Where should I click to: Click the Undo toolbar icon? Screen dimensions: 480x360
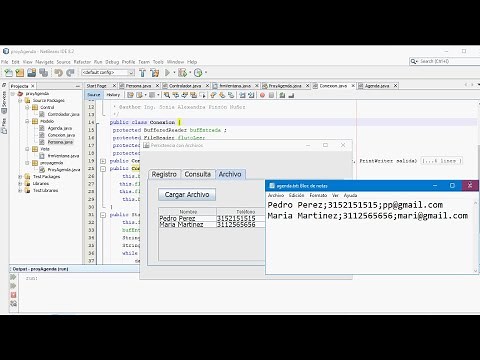pyautogui.click(x=59, y=72)
